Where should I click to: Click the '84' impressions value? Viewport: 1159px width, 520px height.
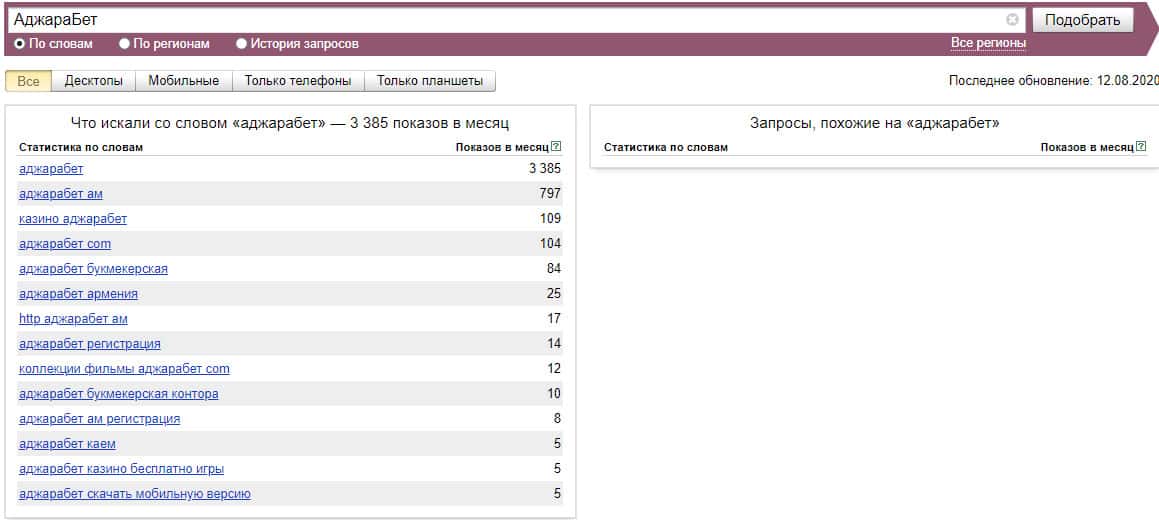(554, 269)
